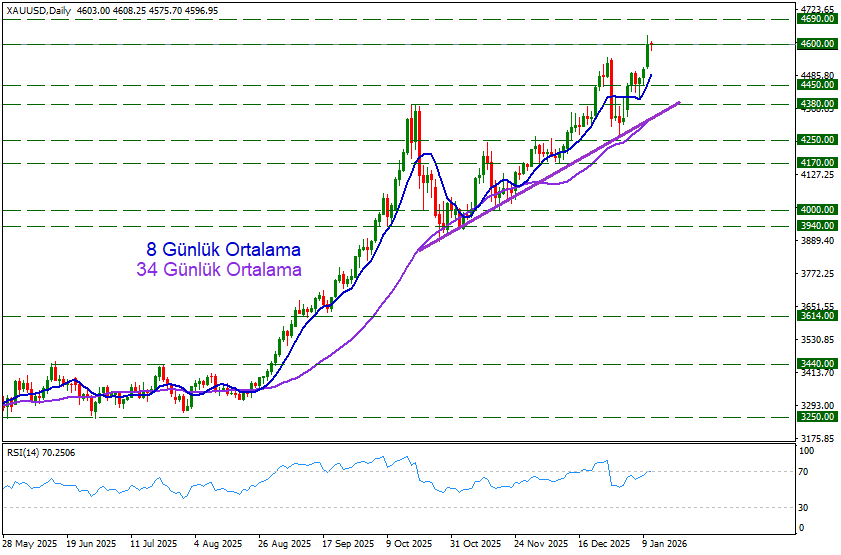Select the 4600.00 price level label
This screenshot has height=555, width=841.
point(817,44)
